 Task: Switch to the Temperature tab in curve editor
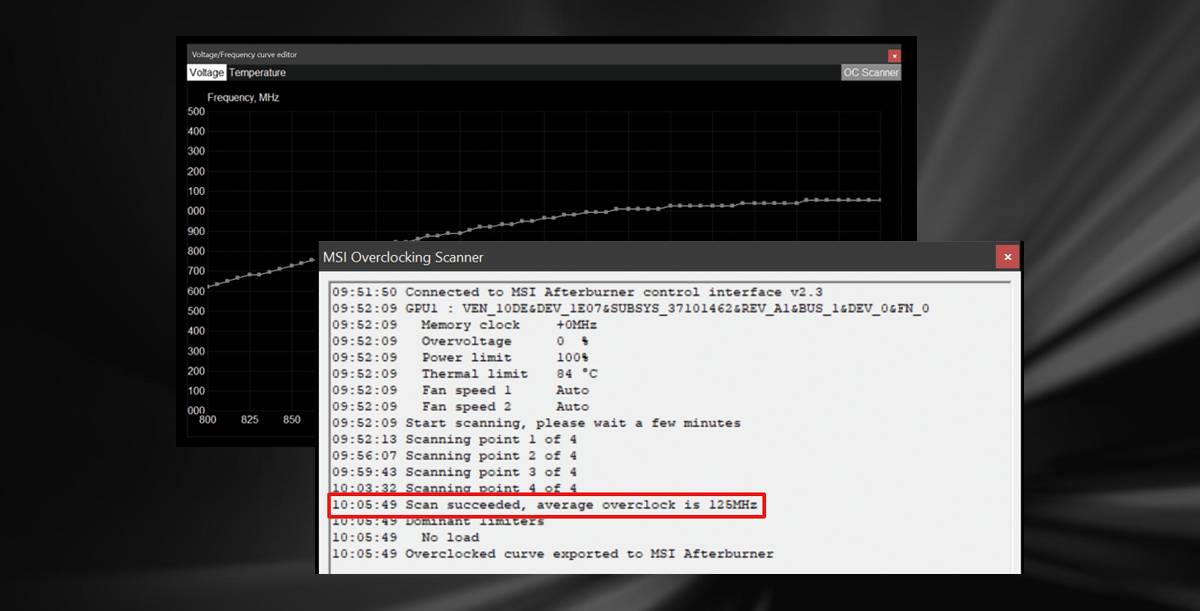pos(257,73)
